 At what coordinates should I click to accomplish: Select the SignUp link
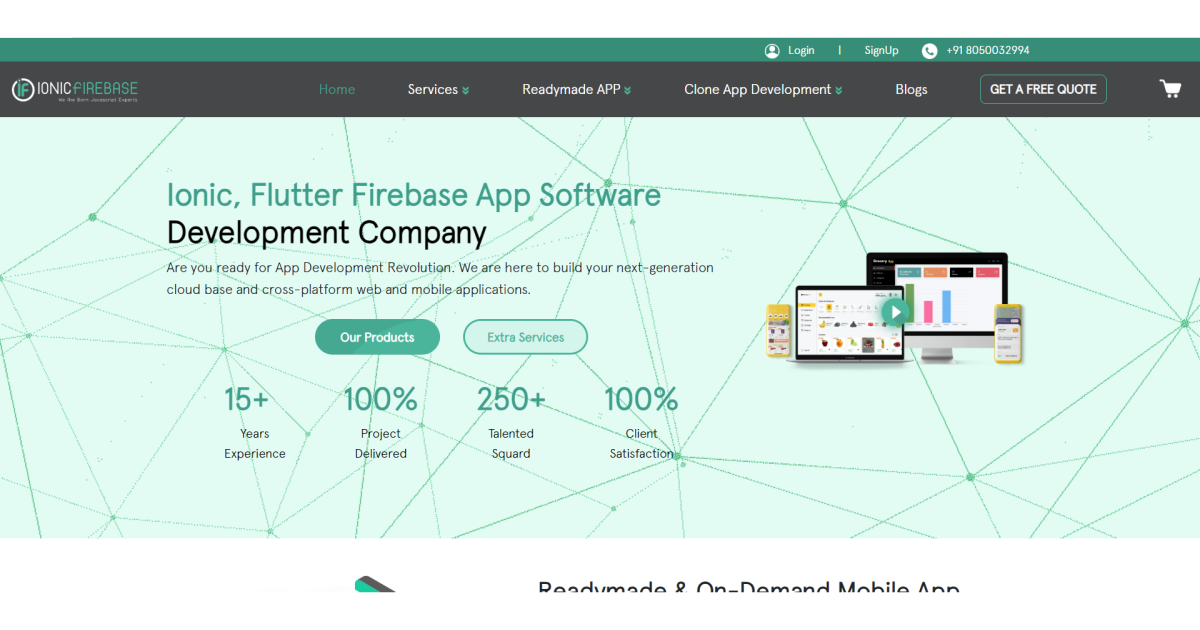tap(881, 50)
